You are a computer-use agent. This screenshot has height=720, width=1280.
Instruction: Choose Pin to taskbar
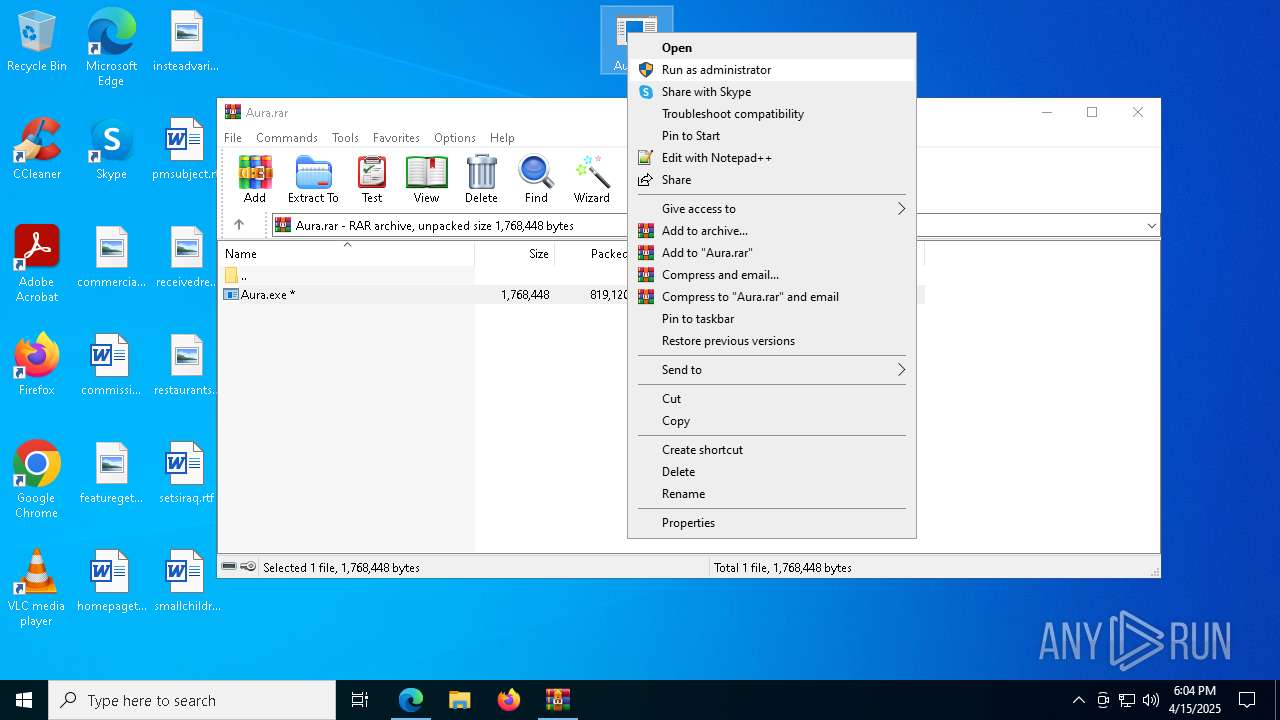771,319
